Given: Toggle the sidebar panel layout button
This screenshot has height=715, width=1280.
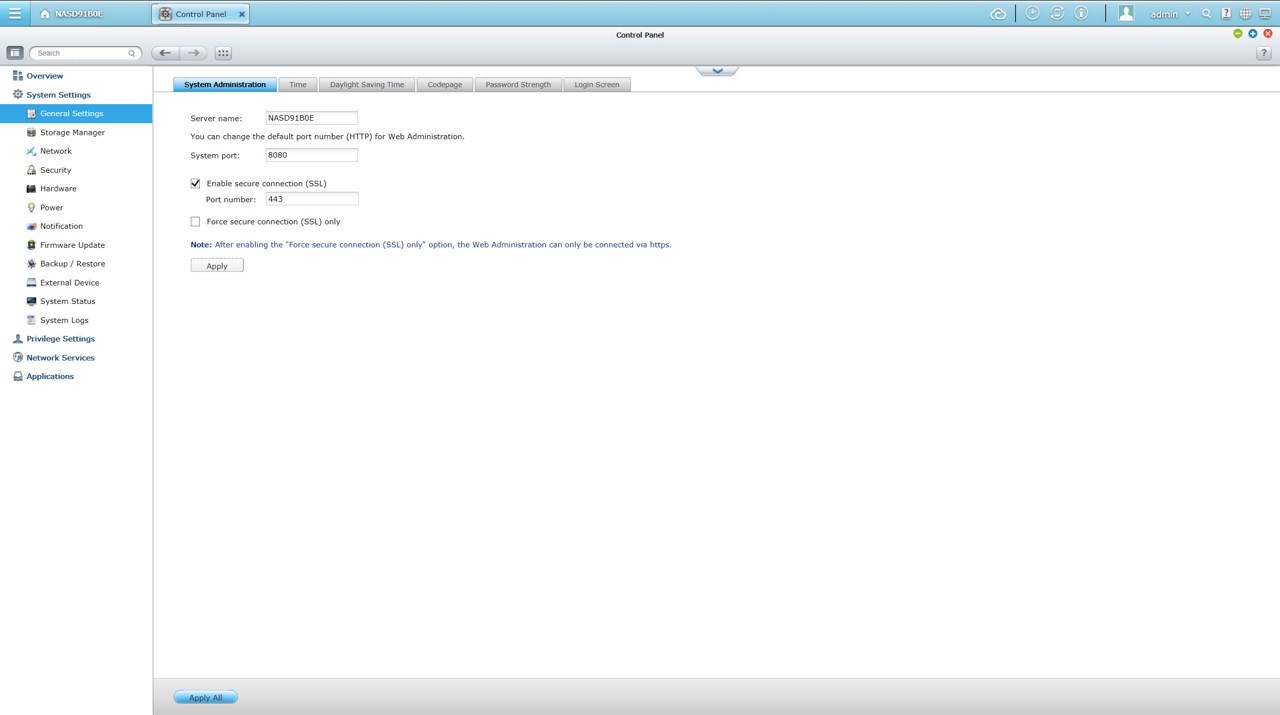Looking at the screenshot, I should tap(15, 53).
